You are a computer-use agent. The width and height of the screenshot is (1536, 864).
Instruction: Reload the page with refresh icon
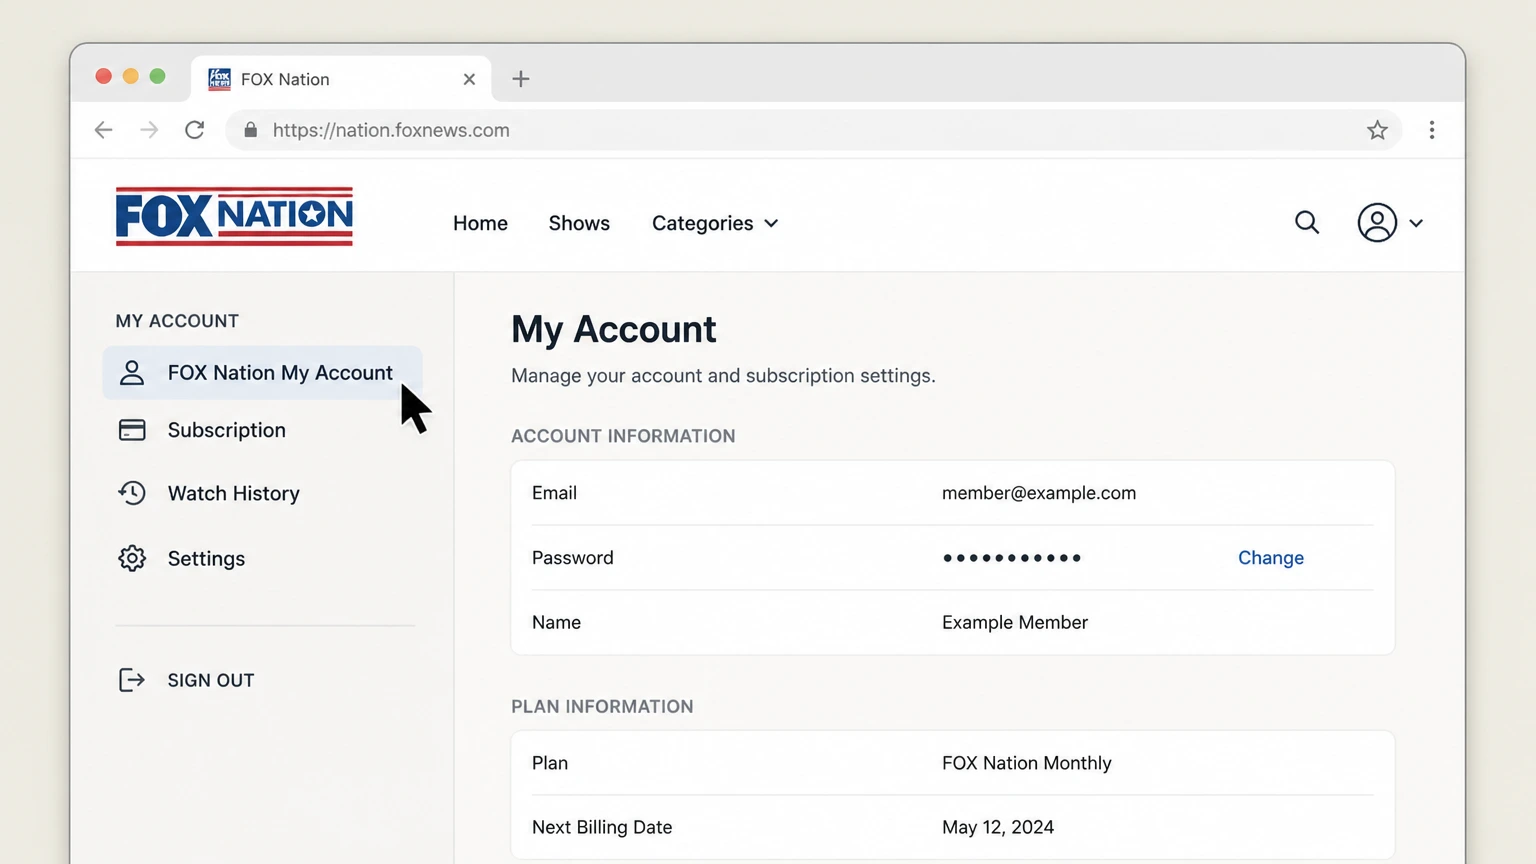click(195, 130)
